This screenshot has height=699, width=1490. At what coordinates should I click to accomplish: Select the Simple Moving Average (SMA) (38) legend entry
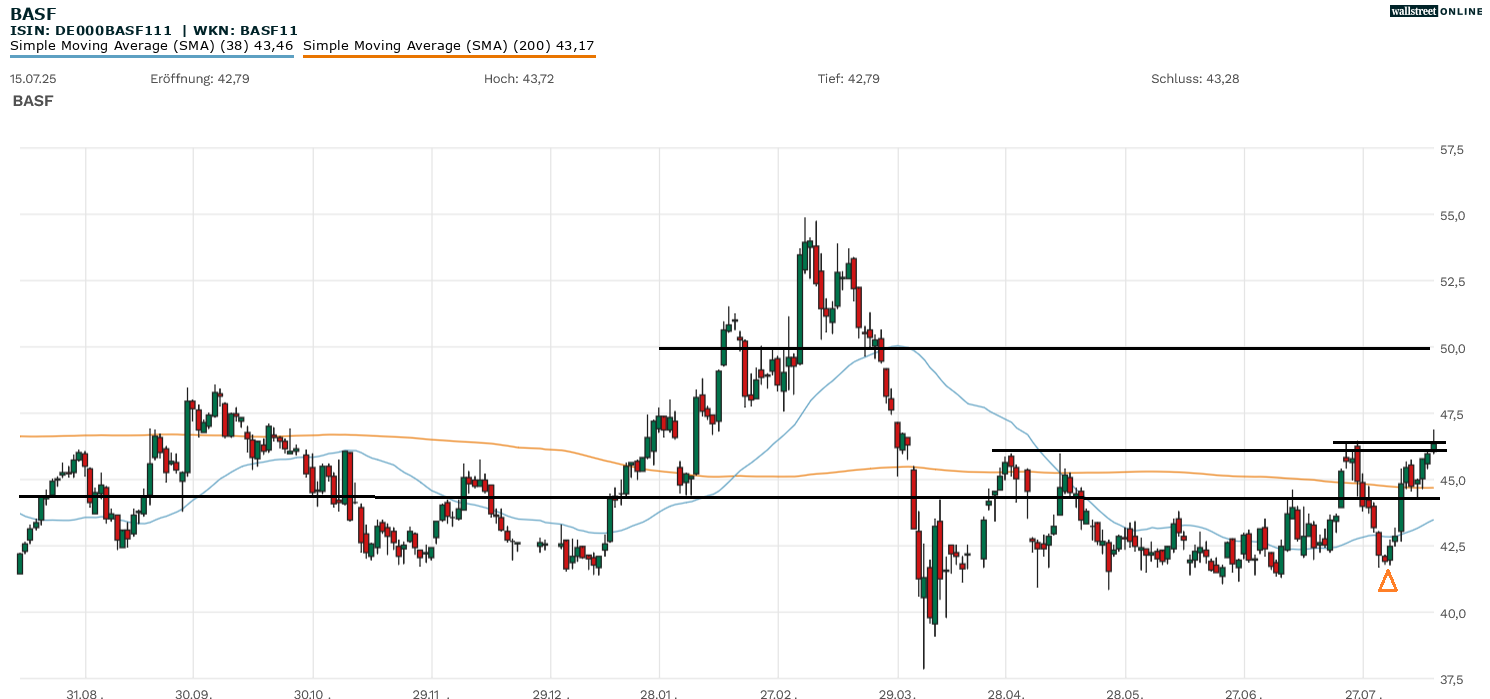tap(152, 45)
